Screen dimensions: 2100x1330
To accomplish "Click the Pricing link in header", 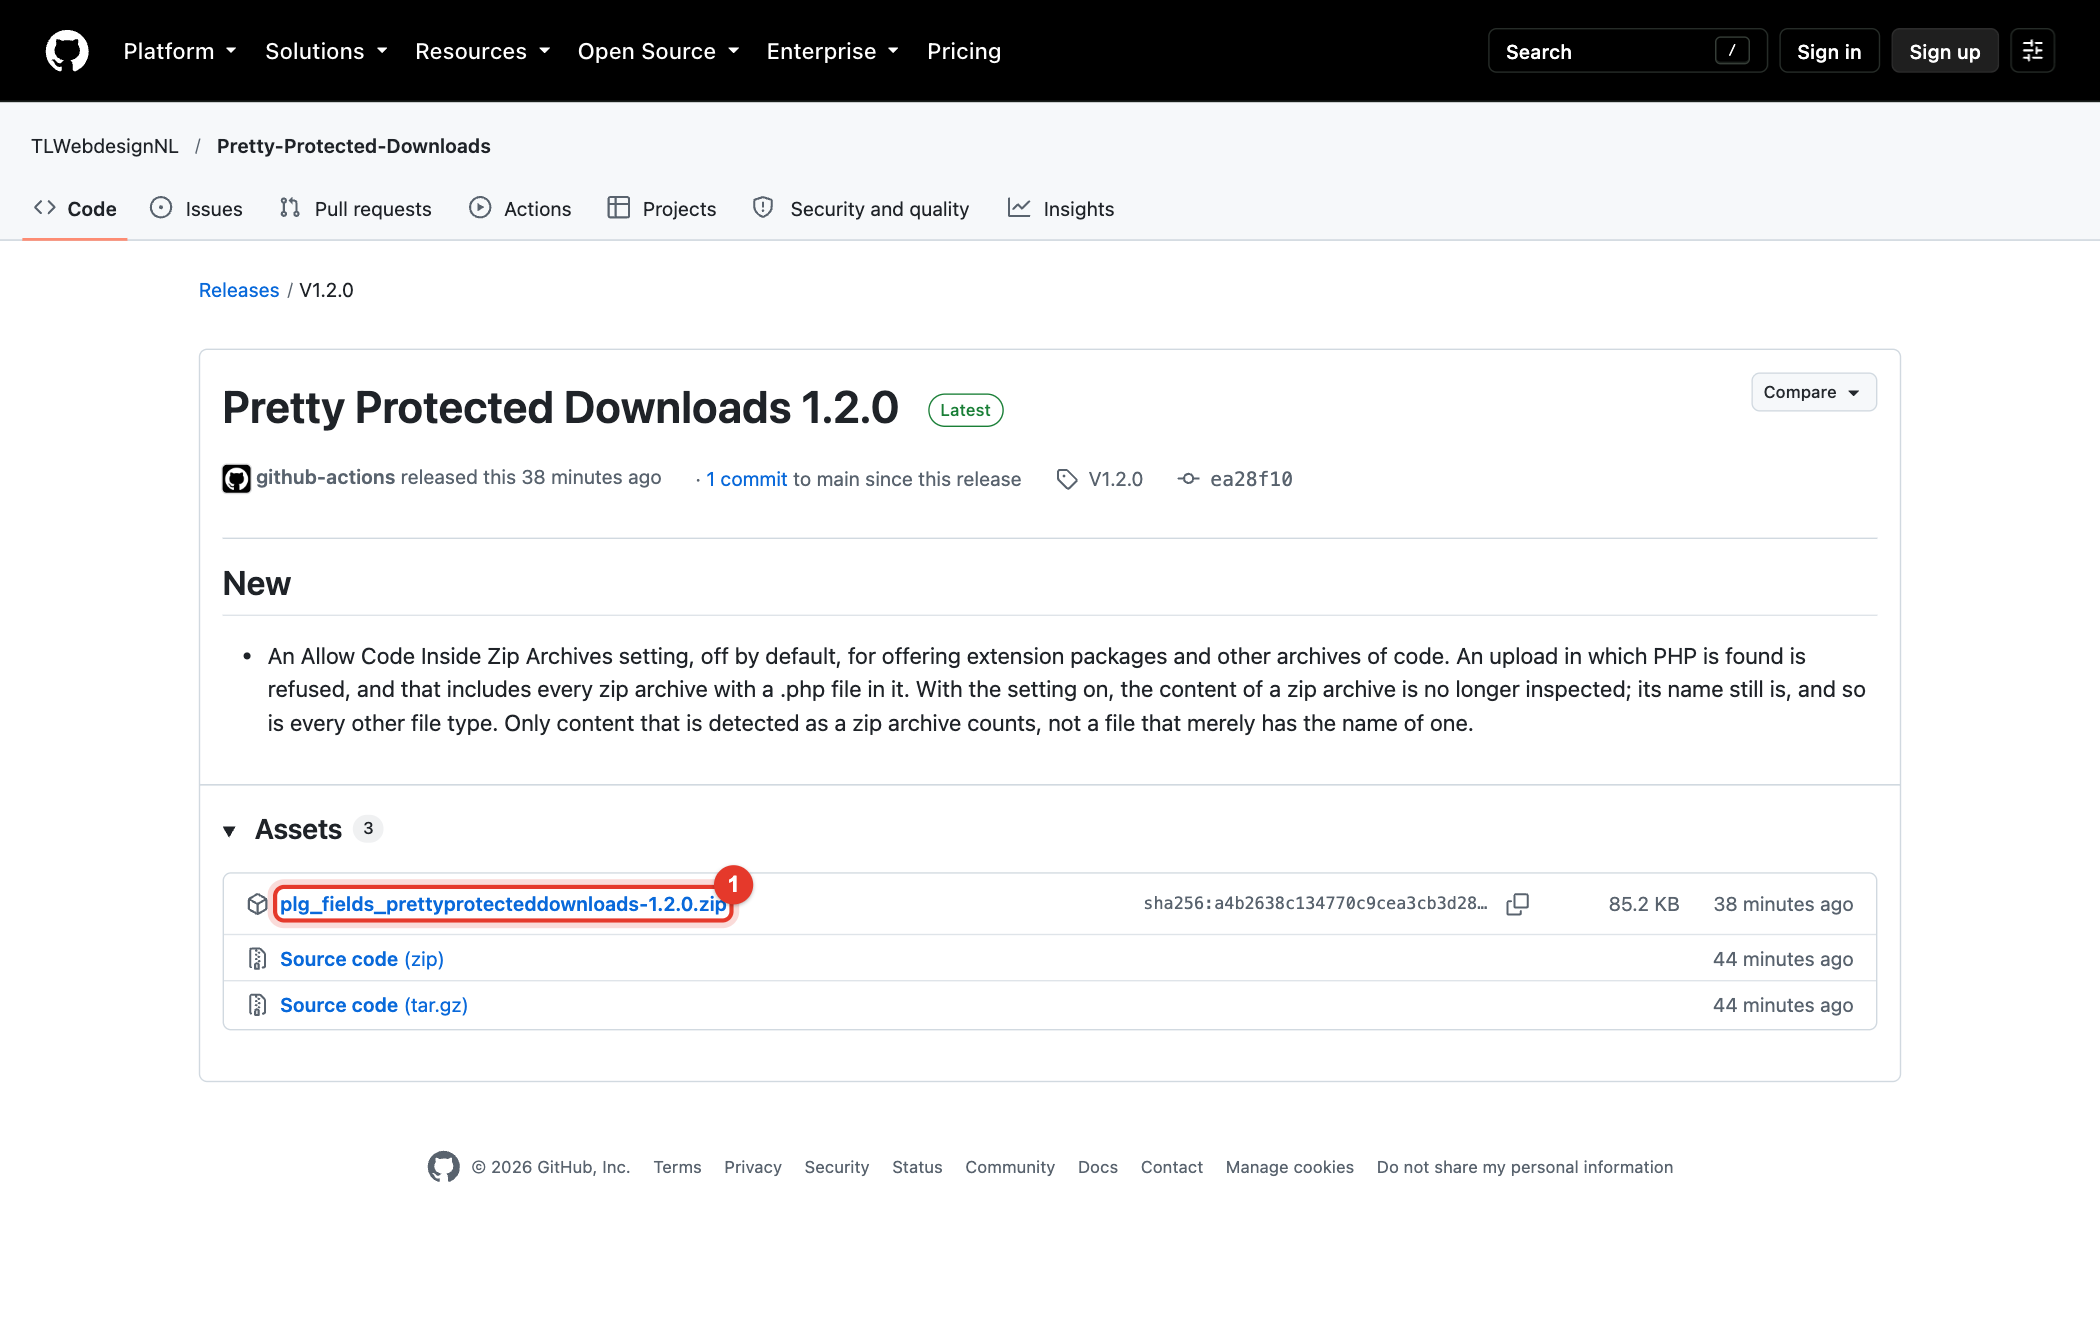I will pyautogui.click(x=964, y=51).
